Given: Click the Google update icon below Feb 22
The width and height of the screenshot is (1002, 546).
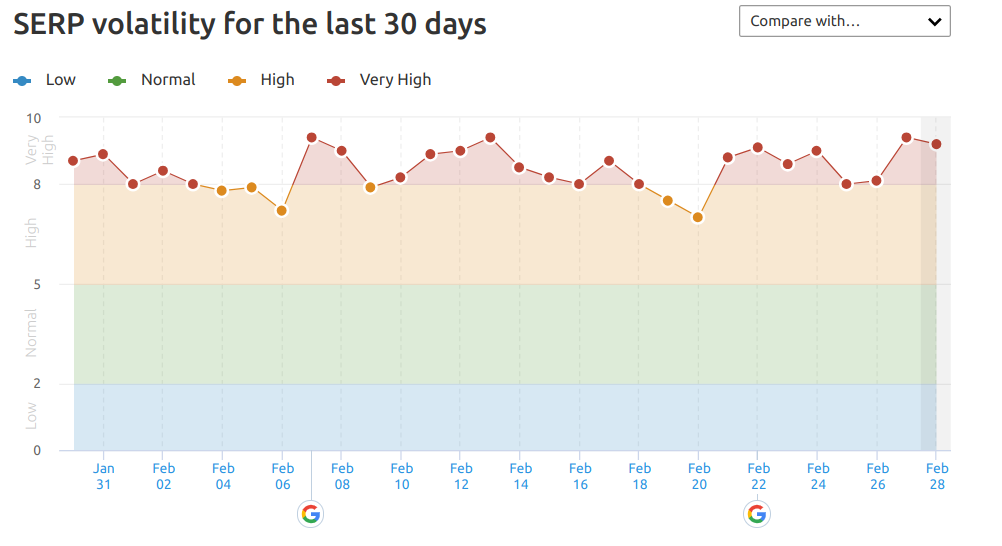Looking at the screenshot, I should coord(757,514).
